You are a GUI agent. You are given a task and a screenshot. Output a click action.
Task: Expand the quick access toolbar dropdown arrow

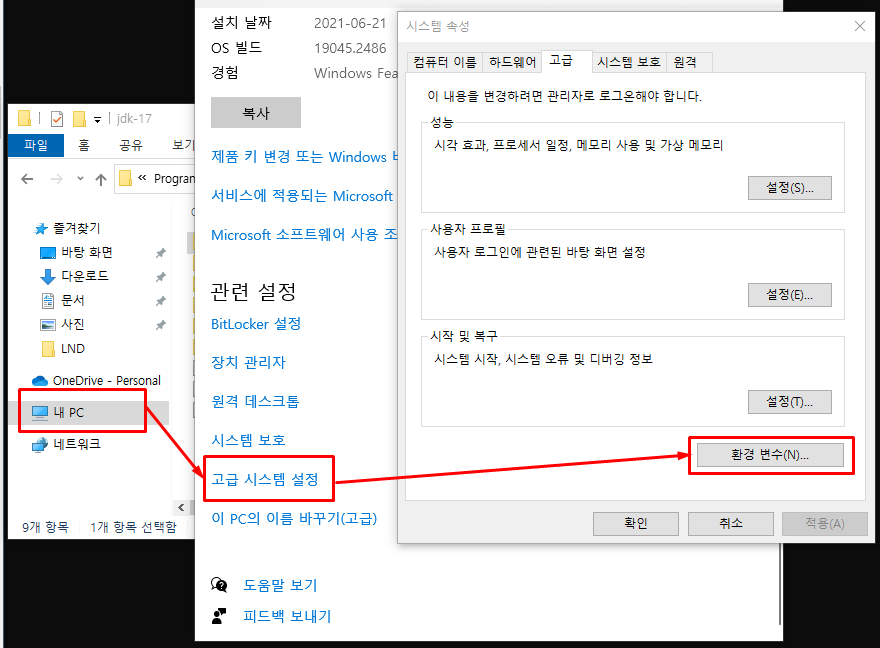pyautogui.click(x=97, y=120)
